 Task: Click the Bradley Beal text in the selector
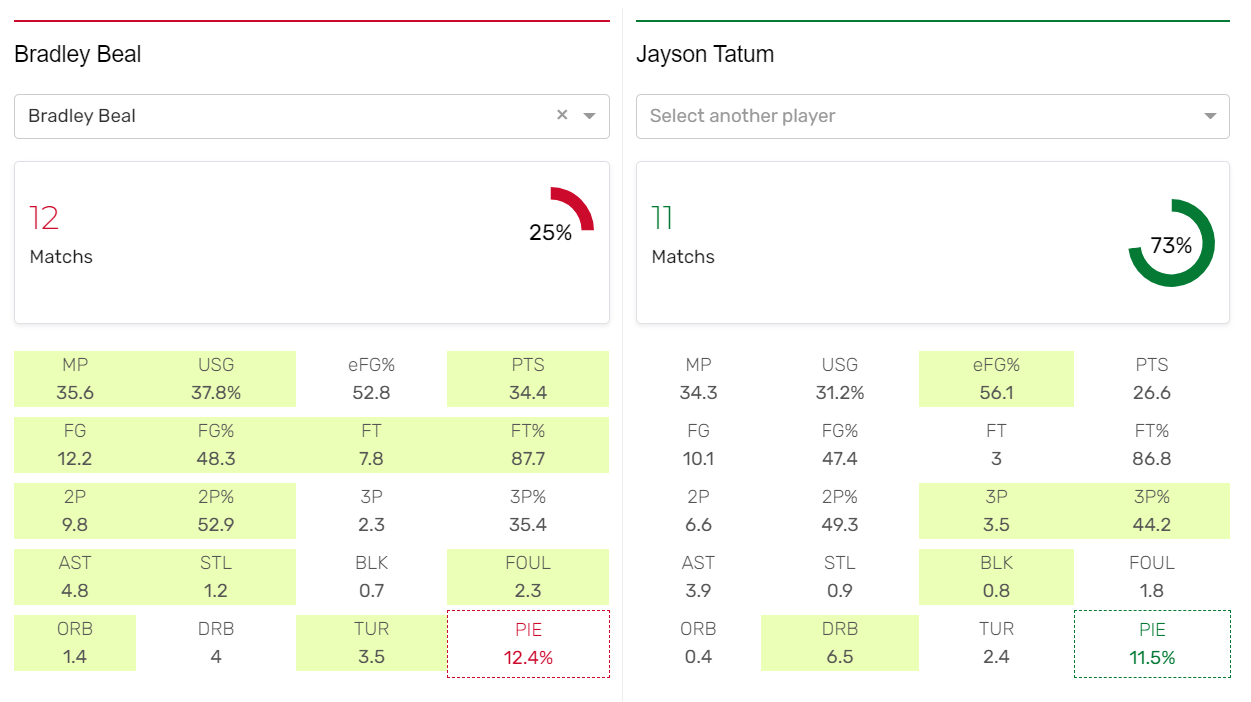click(82, 116)
